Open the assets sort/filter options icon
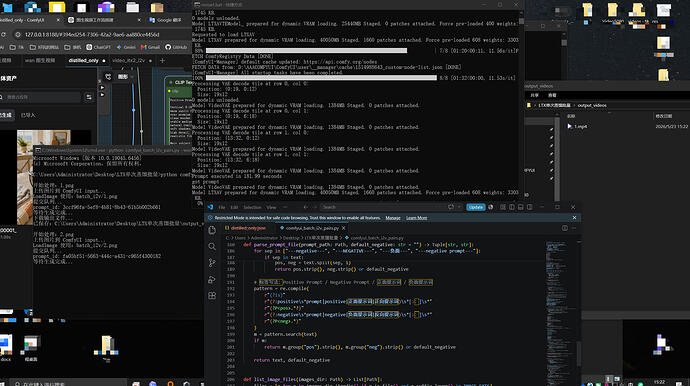The image size is (690, 386). point(89,97)
